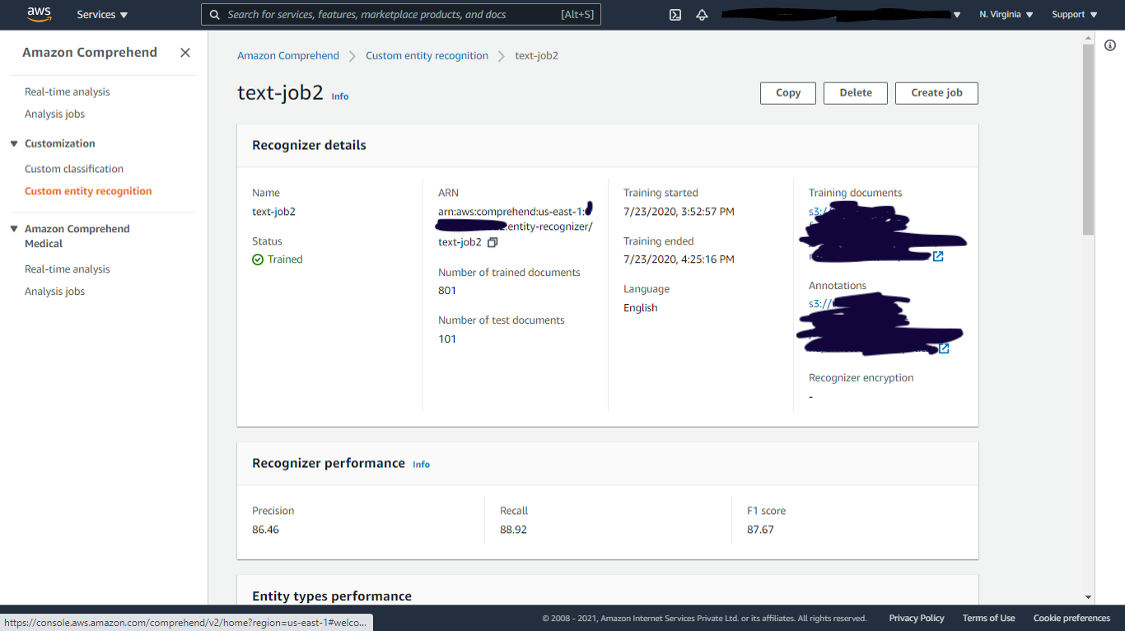Click the page vertical scrollbar thumb

point(1088,140)
